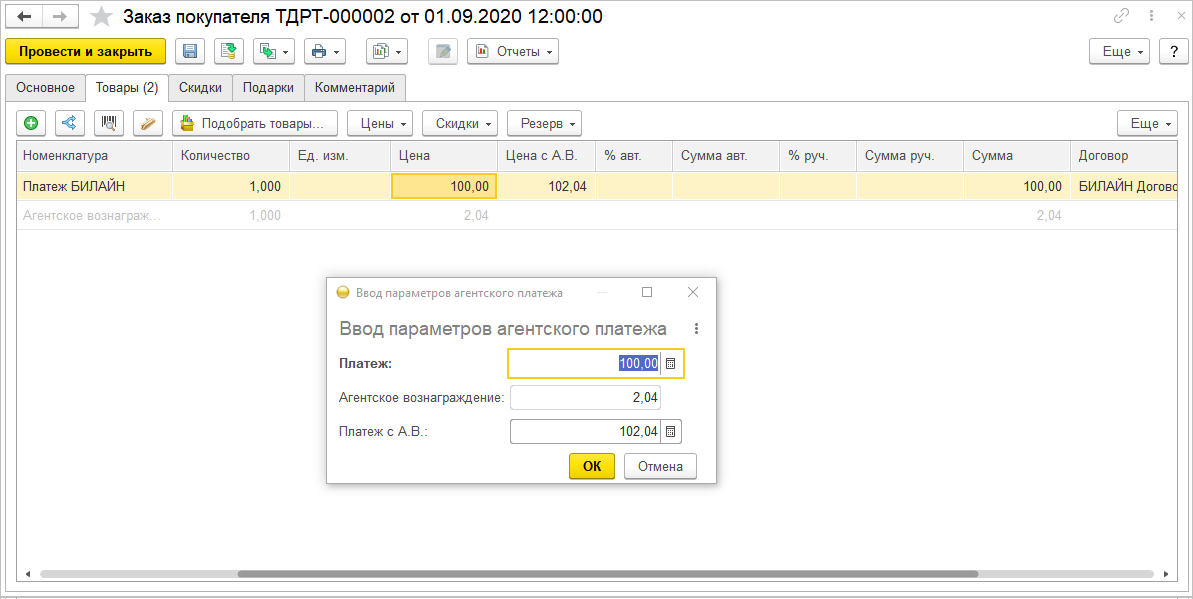Open the Скидки dropdown in the table toolbar
The width and height of the screenshot is (1193, 599).
coord(460,123)
